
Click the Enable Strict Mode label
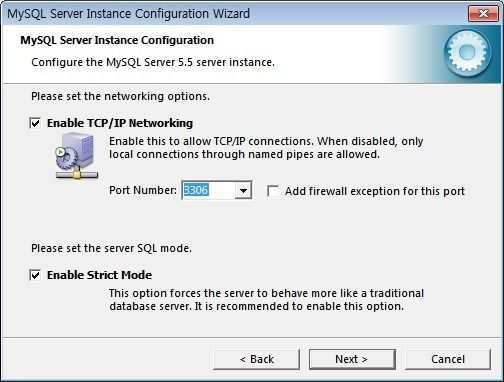tap(100, 275)
